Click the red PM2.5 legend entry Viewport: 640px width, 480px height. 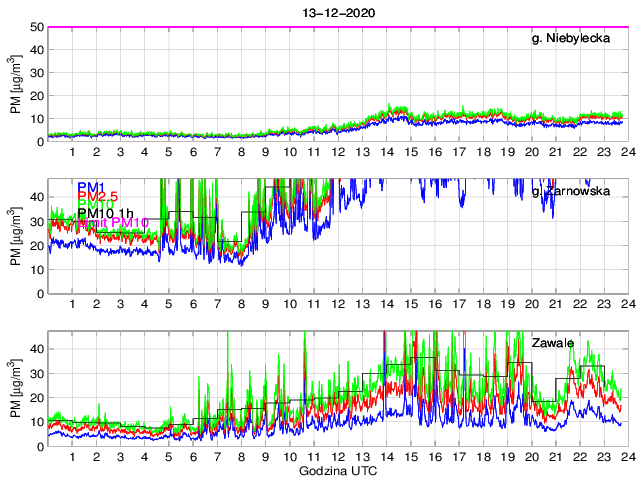(98, 198)
